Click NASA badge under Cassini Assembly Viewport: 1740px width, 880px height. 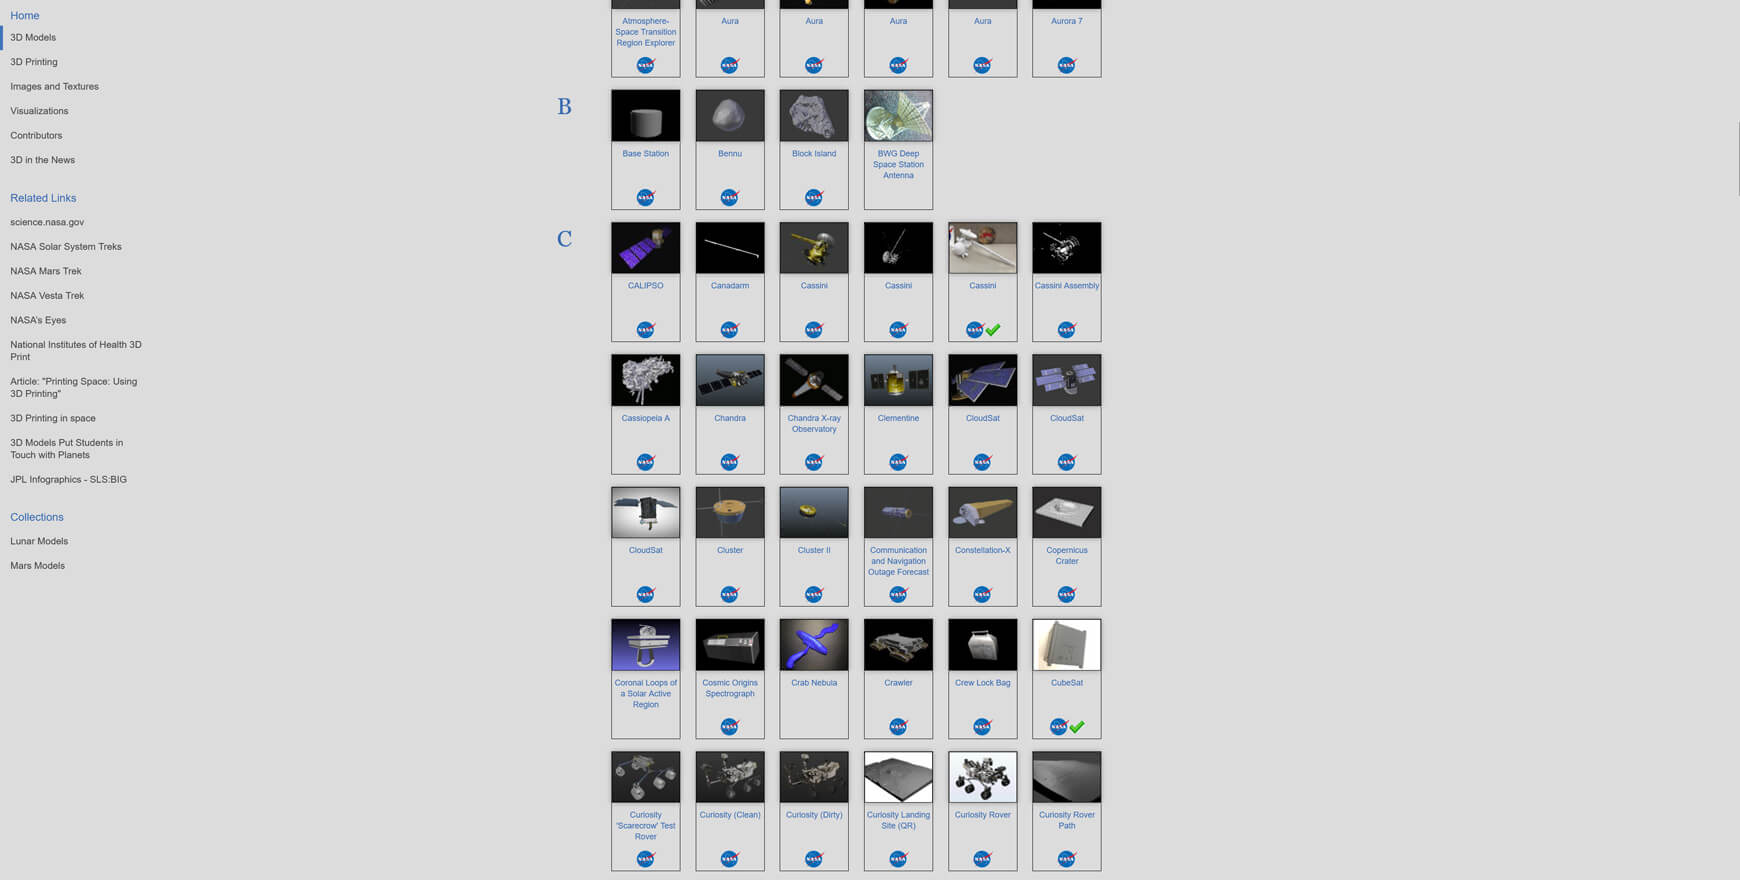pyautogui.click(x=1067, y=329)
